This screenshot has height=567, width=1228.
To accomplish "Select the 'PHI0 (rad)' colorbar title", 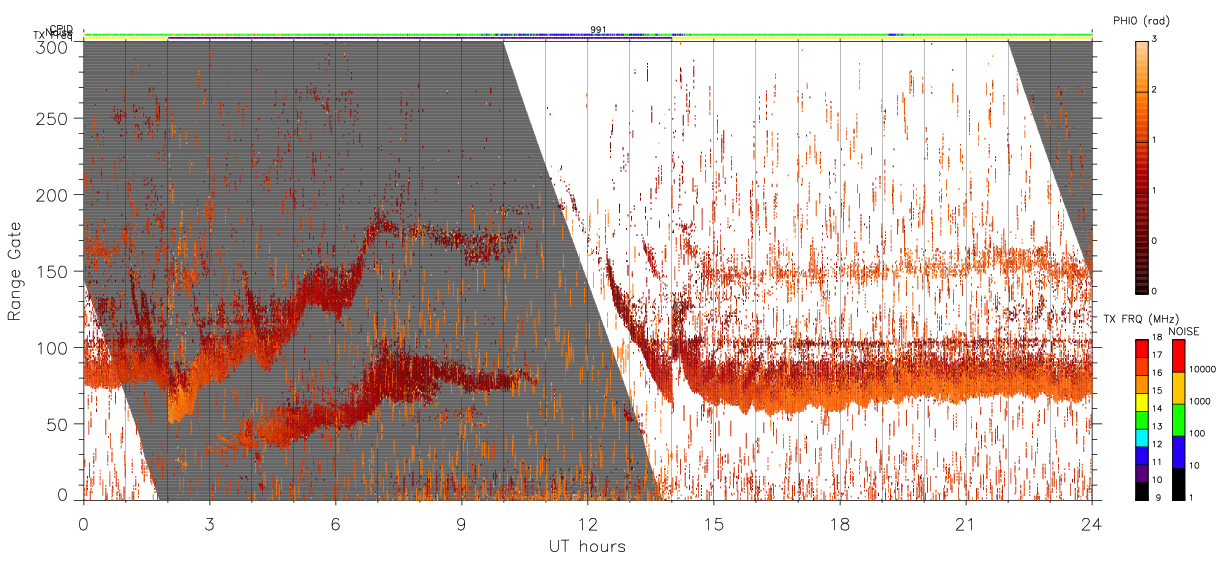I will pyautogui.click(x=1141, y=21).
